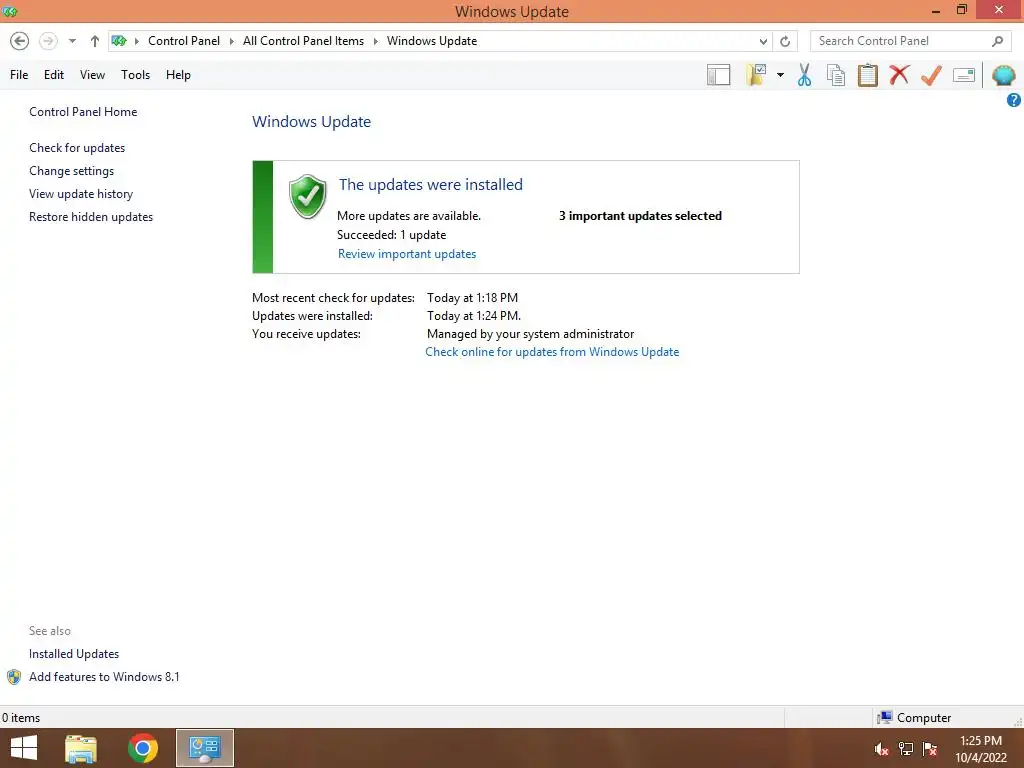
Task: Click Check for updates link
Action: (x=77, y=148)
